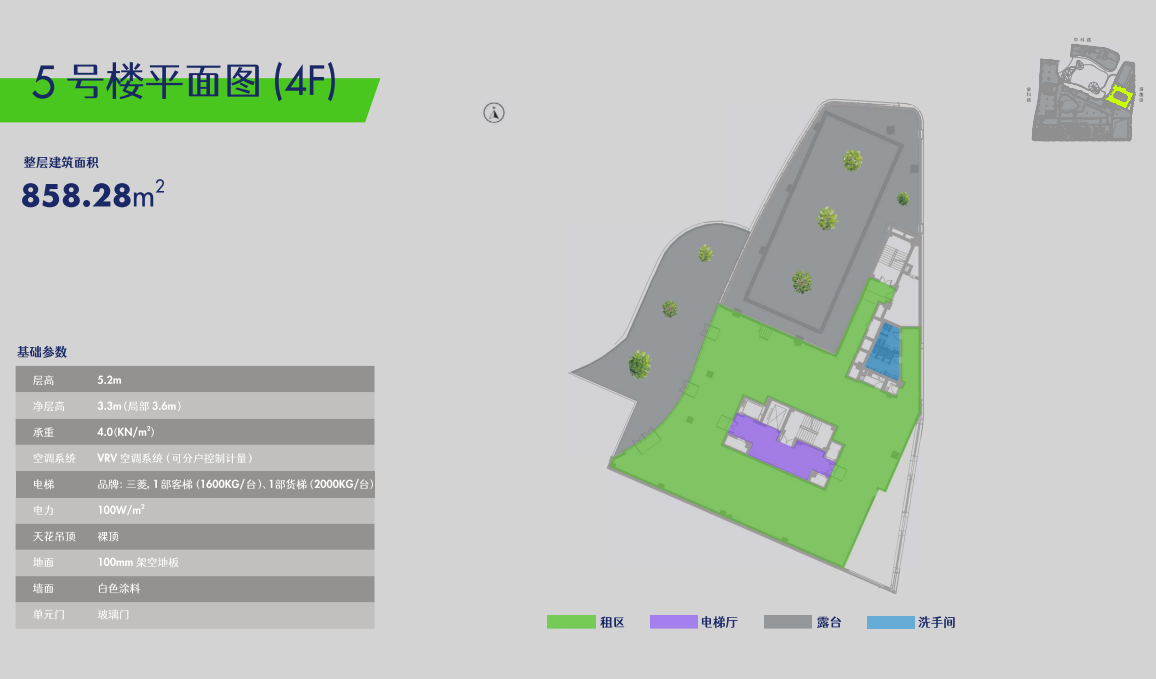Click the 5号楼平面图 (4F) title banner
This screenshot has width=1156, height=679.
tap(185, 84)
